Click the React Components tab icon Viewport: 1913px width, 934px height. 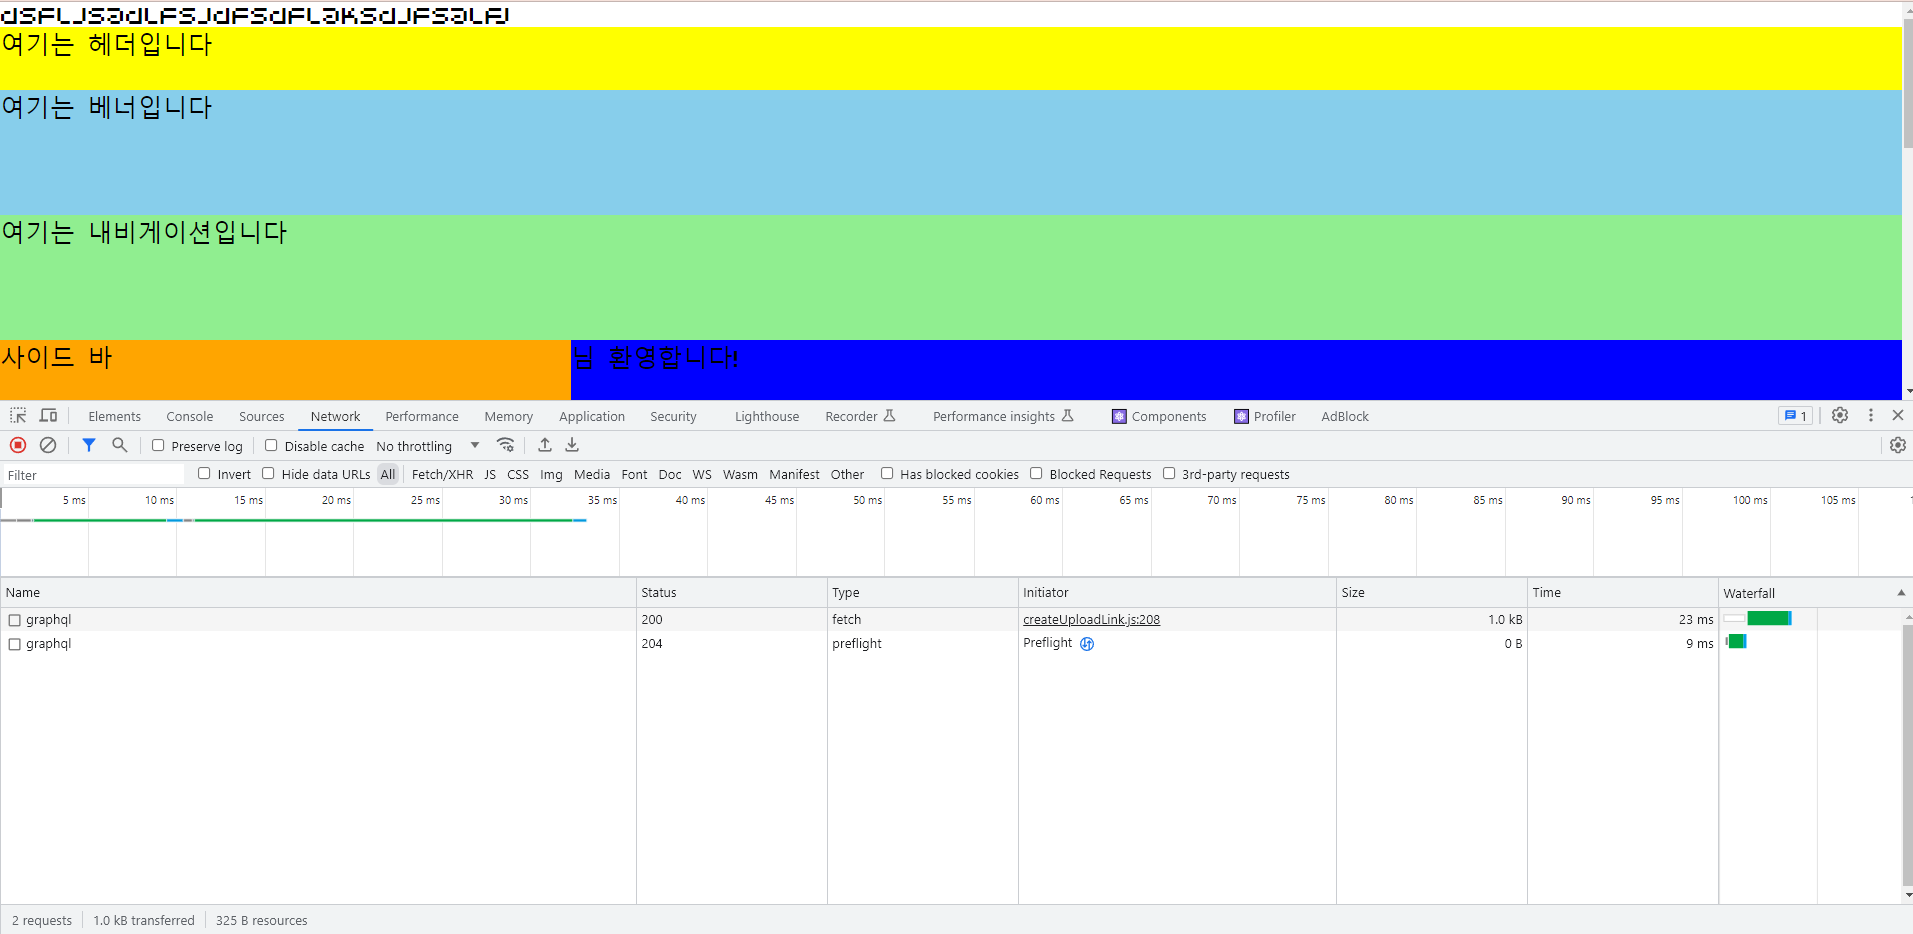point(1119,417)
